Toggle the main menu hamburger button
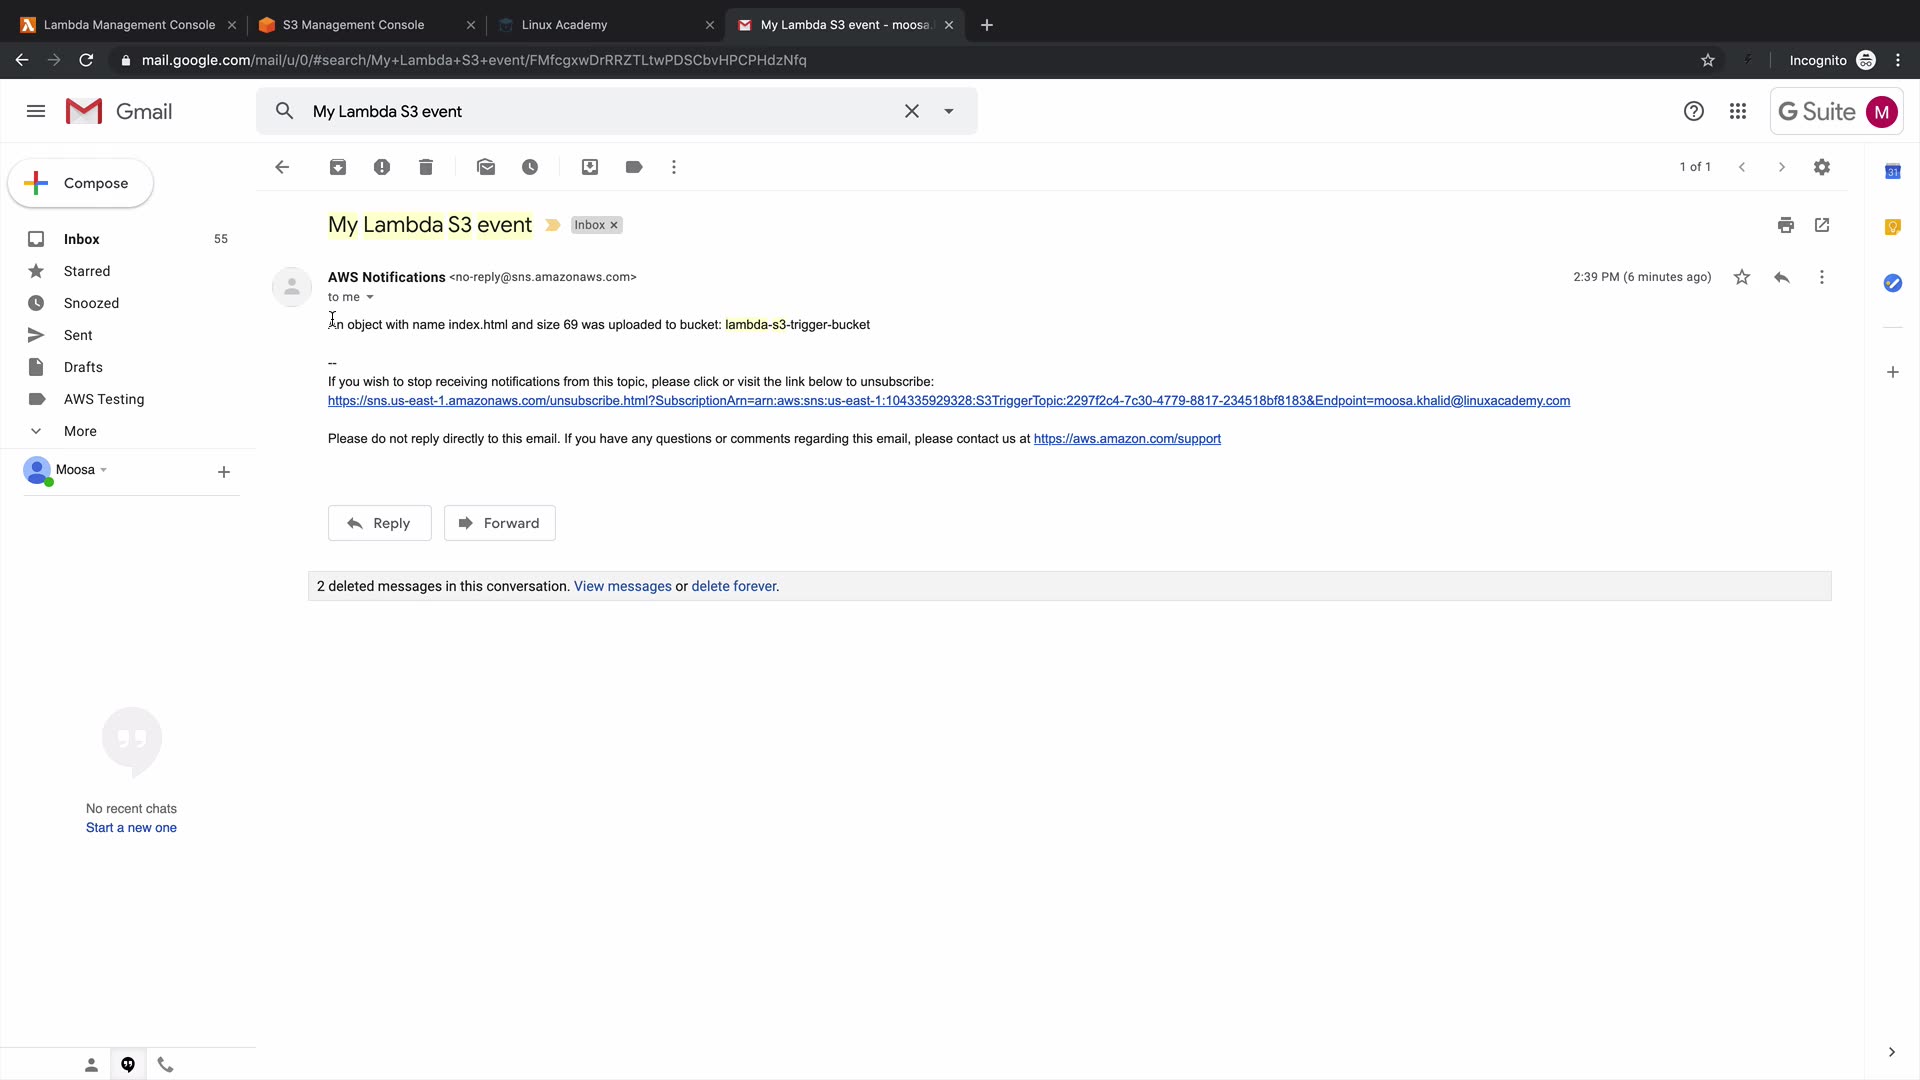Screen dimensions: 1920x1080 pyautogui.click(x=36, y=111)
